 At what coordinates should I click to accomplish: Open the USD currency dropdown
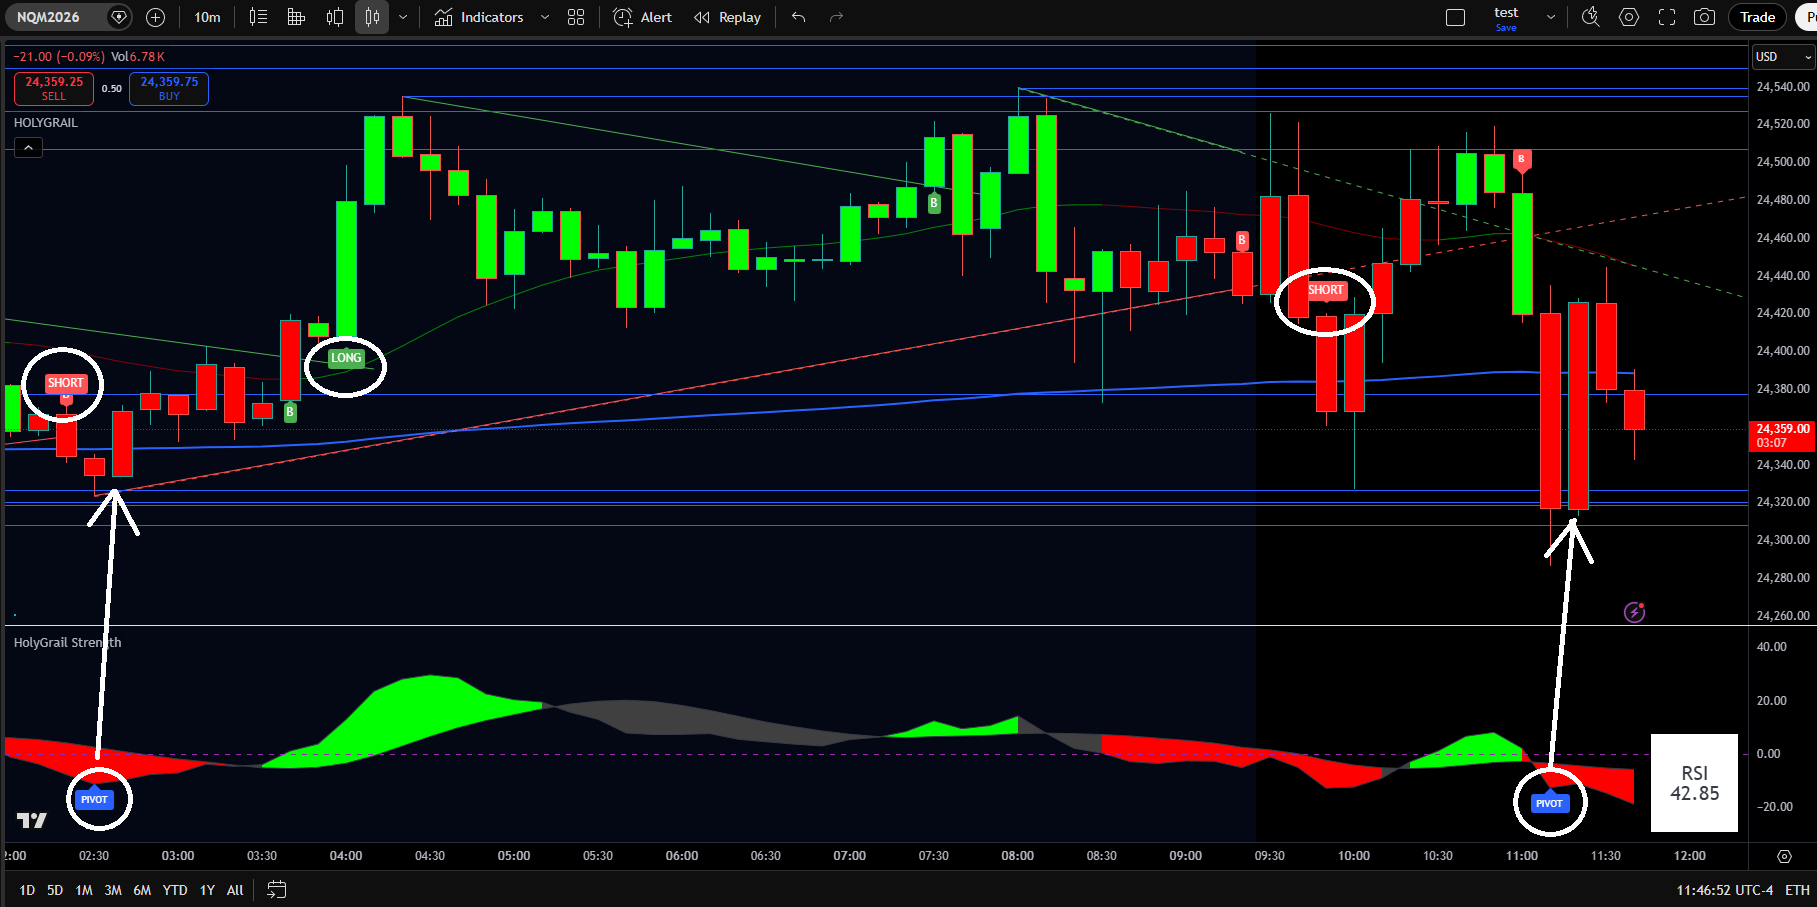click(x=1784, y=57)
